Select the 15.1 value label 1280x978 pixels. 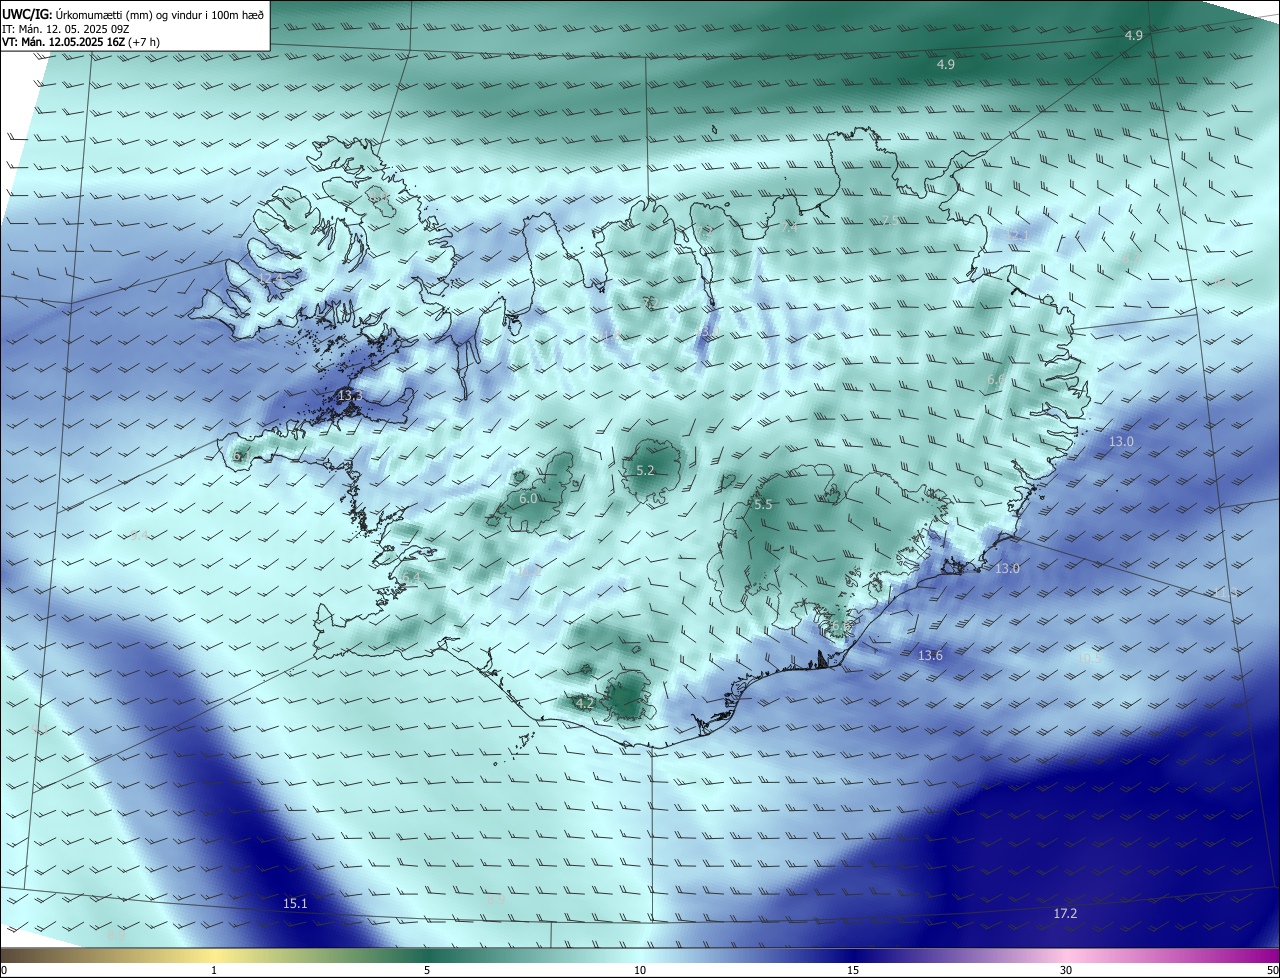(x=295, y=903)
